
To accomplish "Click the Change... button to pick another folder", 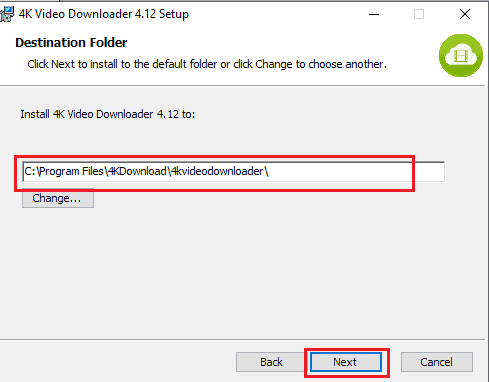I will [x=58, y=198].
